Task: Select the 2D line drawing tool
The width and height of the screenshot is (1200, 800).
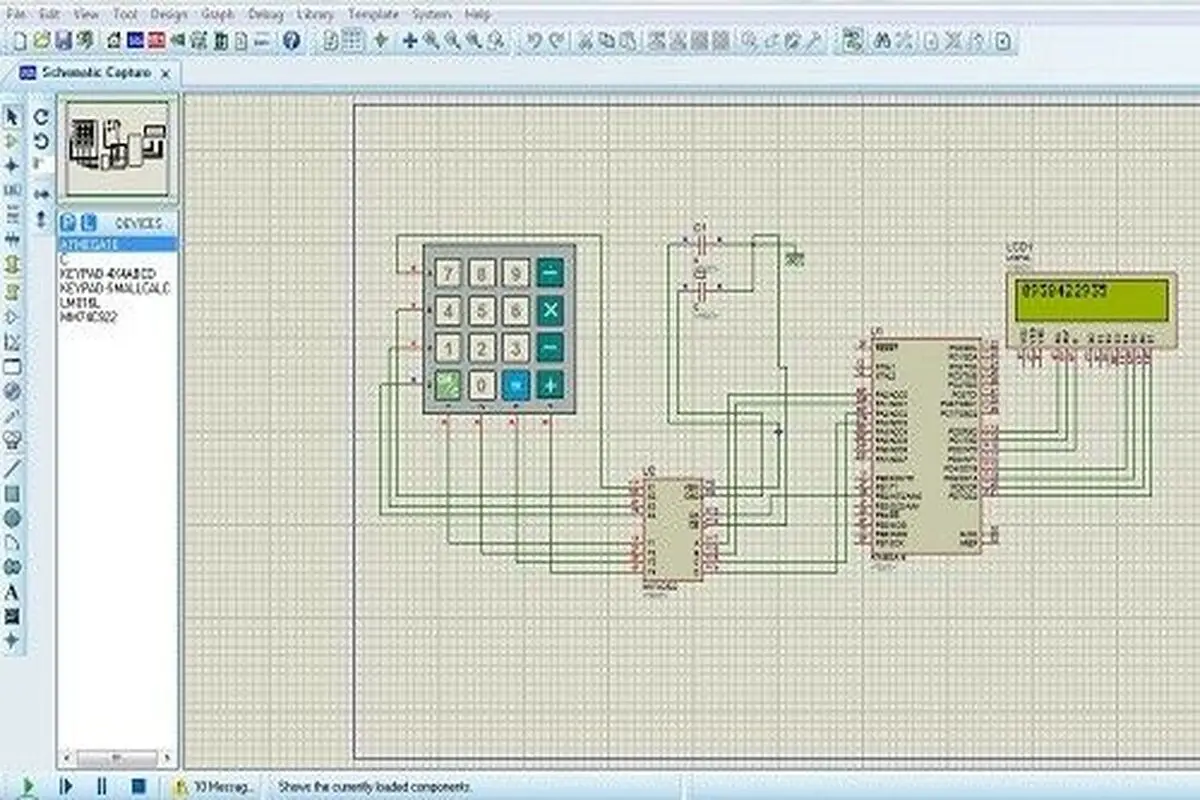Action: (x=12, y=468)
